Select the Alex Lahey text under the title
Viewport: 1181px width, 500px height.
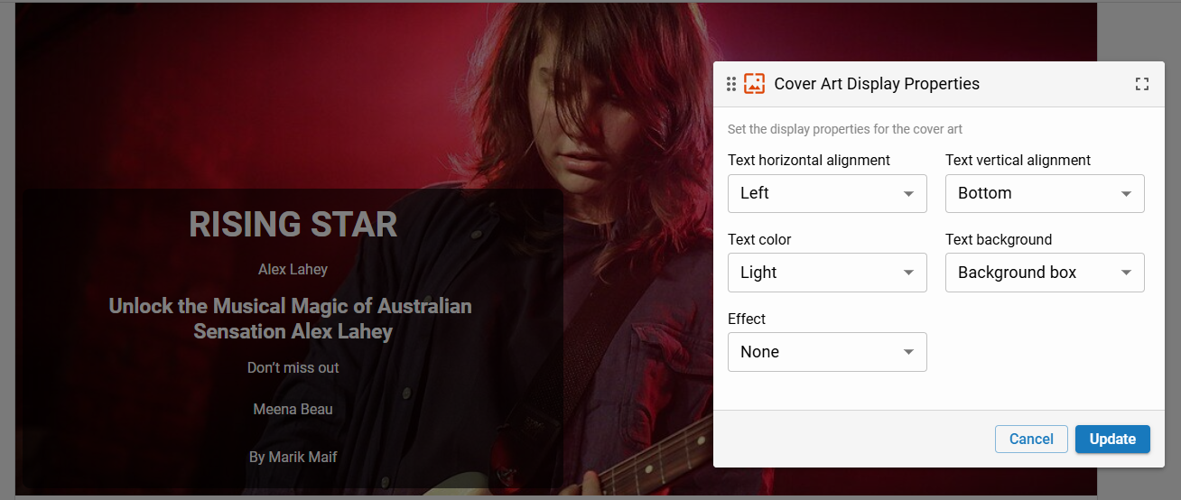[x=293, y=270]
